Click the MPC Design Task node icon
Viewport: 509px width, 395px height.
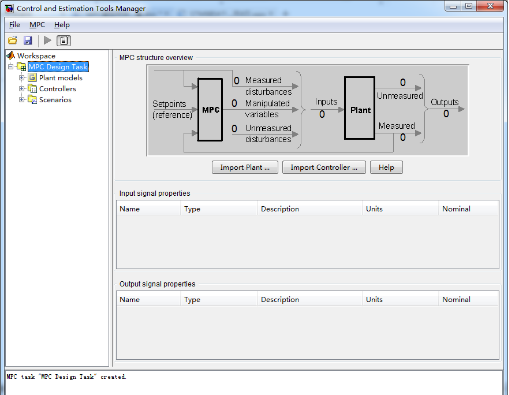(22, 67)
